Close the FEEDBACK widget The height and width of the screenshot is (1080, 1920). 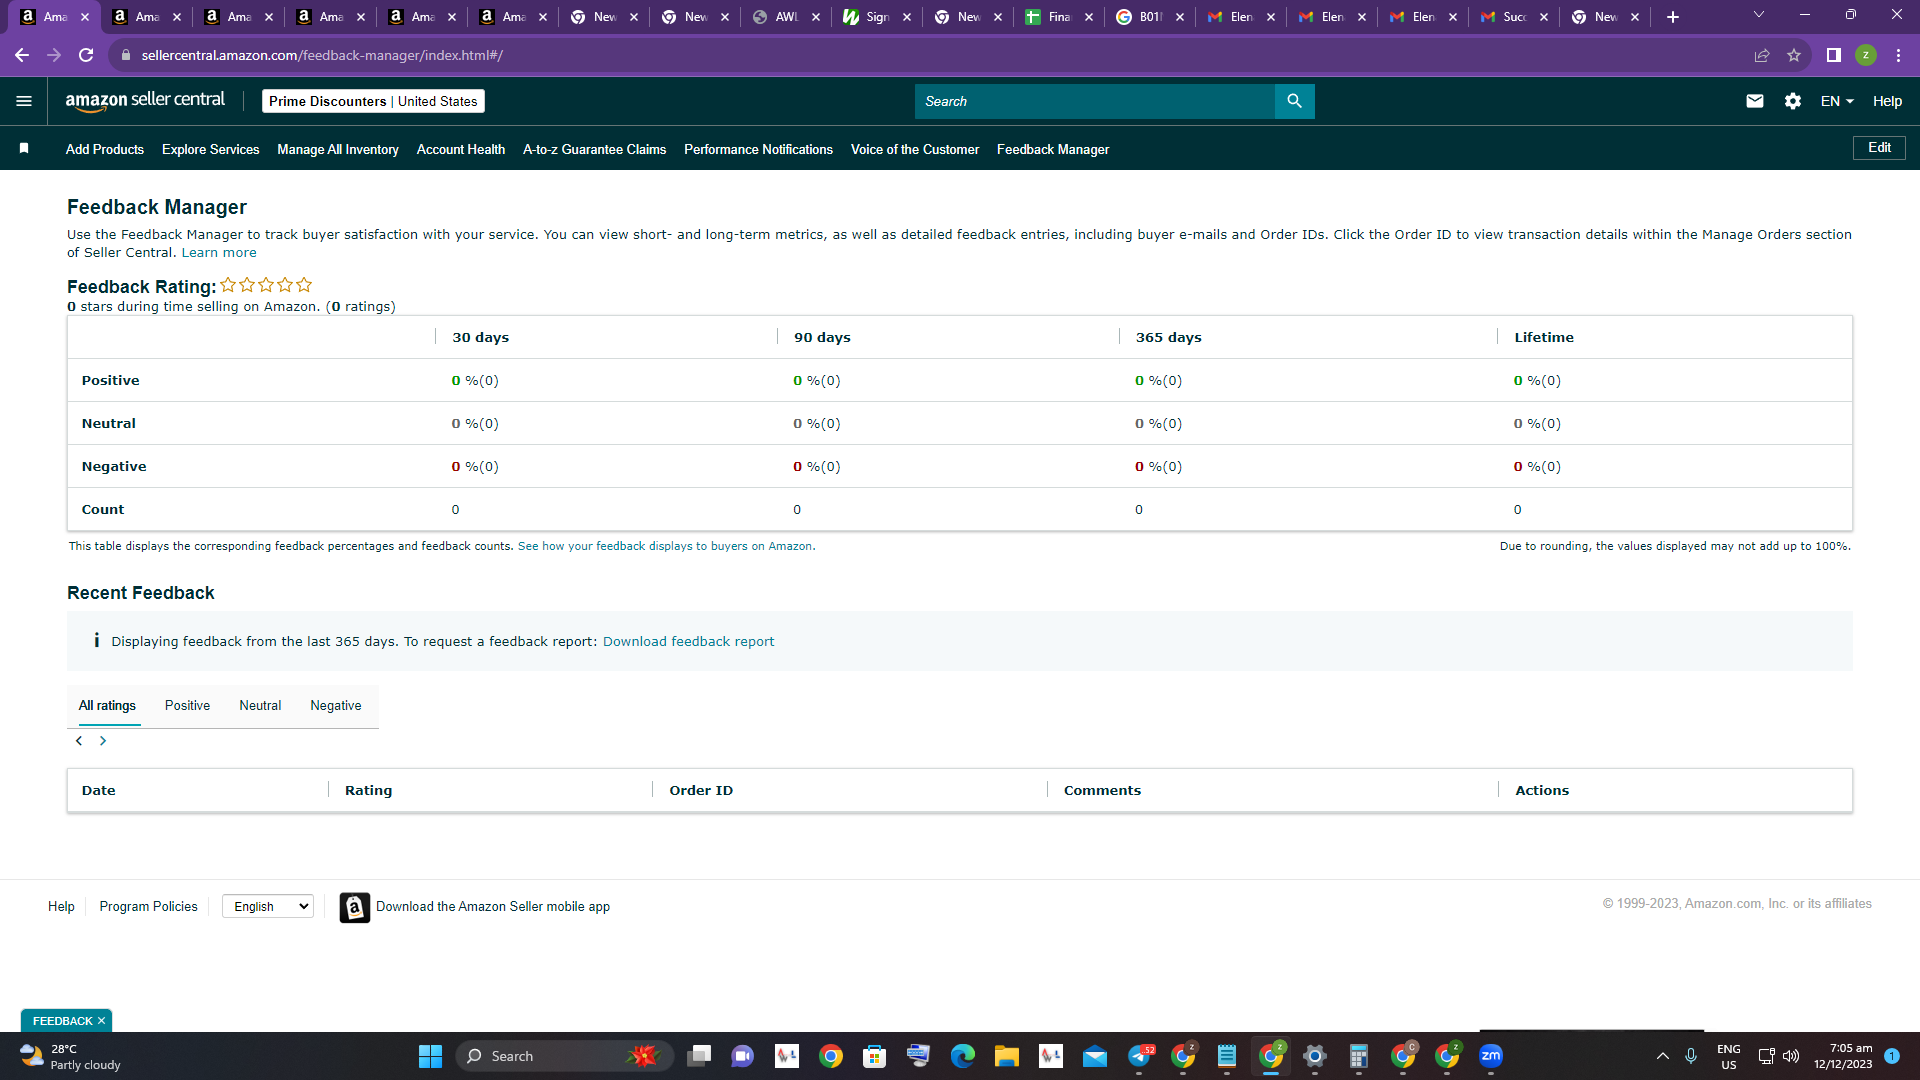[x=101, y=1021]
